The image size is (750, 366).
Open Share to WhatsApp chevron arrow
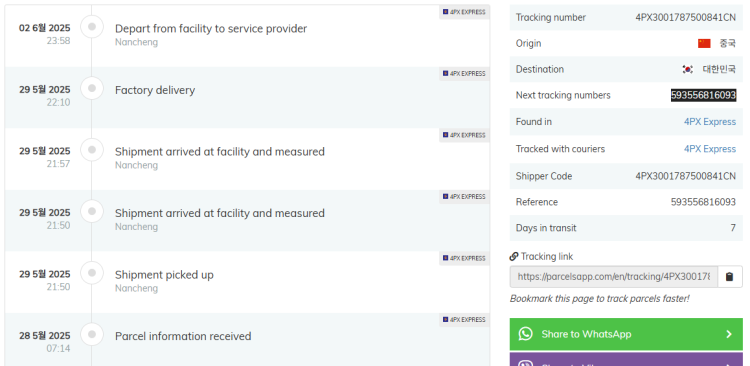tap(729, 334)
